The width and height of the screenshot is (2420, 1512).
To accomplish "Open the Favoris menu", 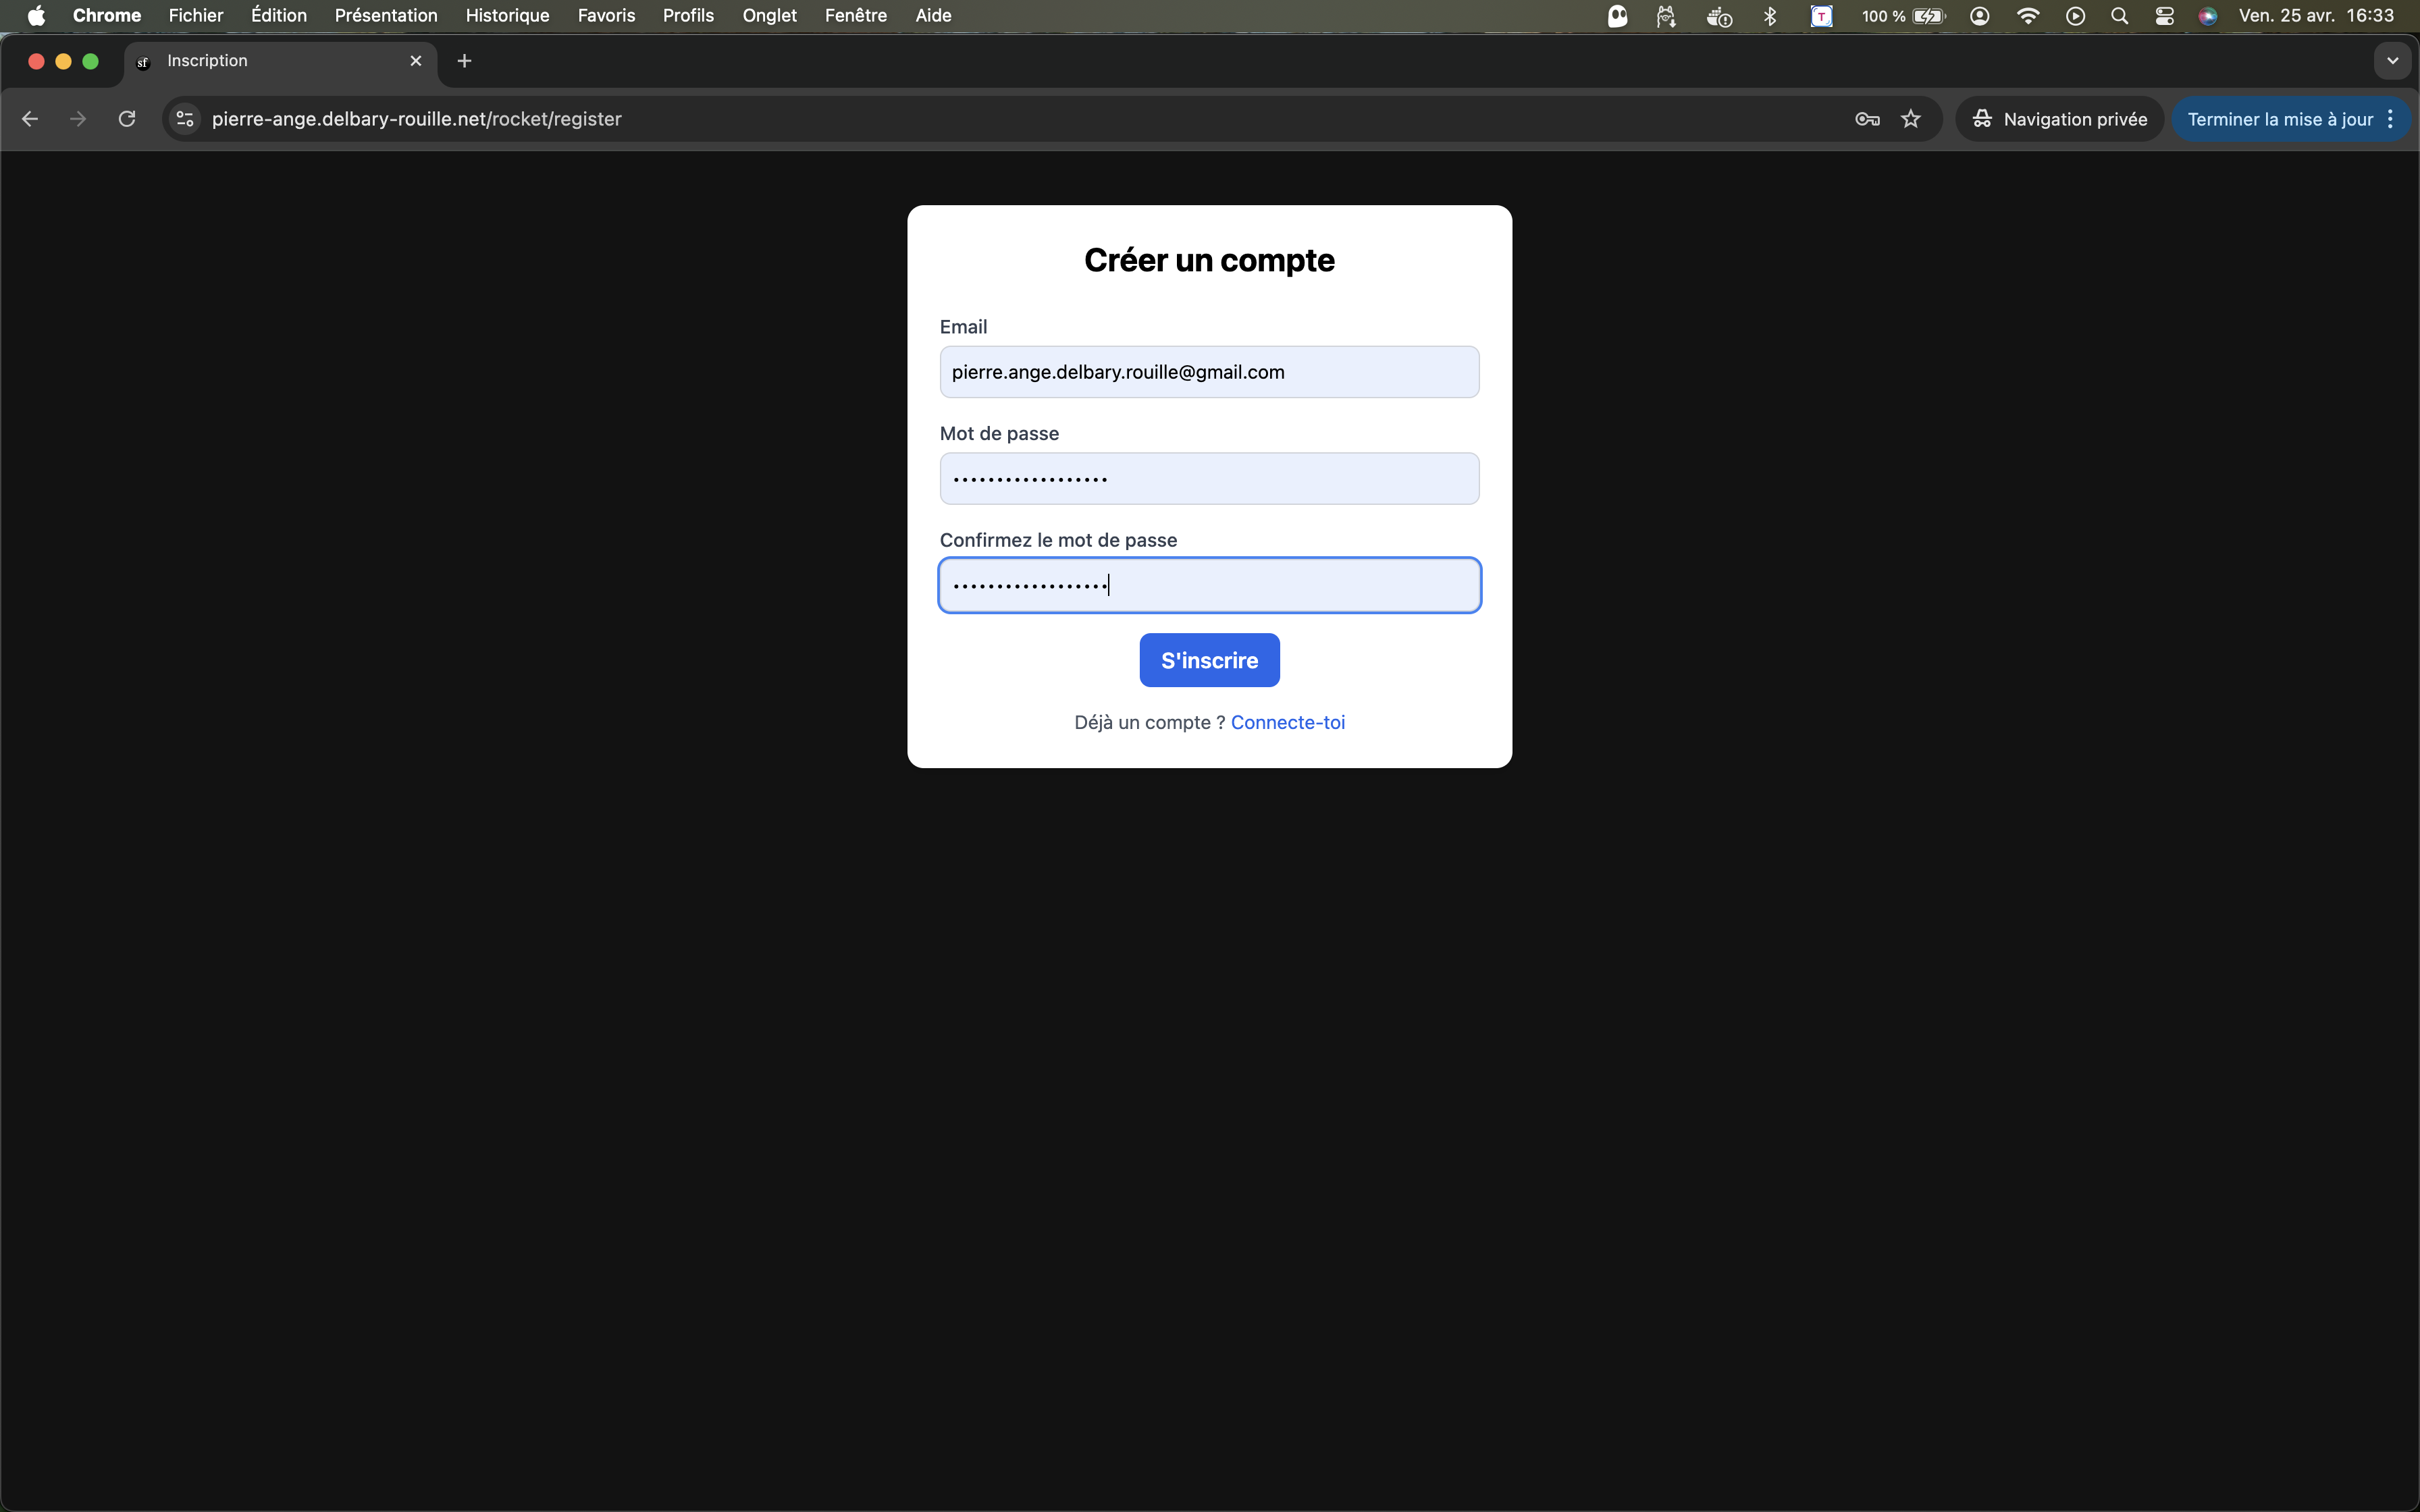I will pyautogui.click(x=606, y=16).
